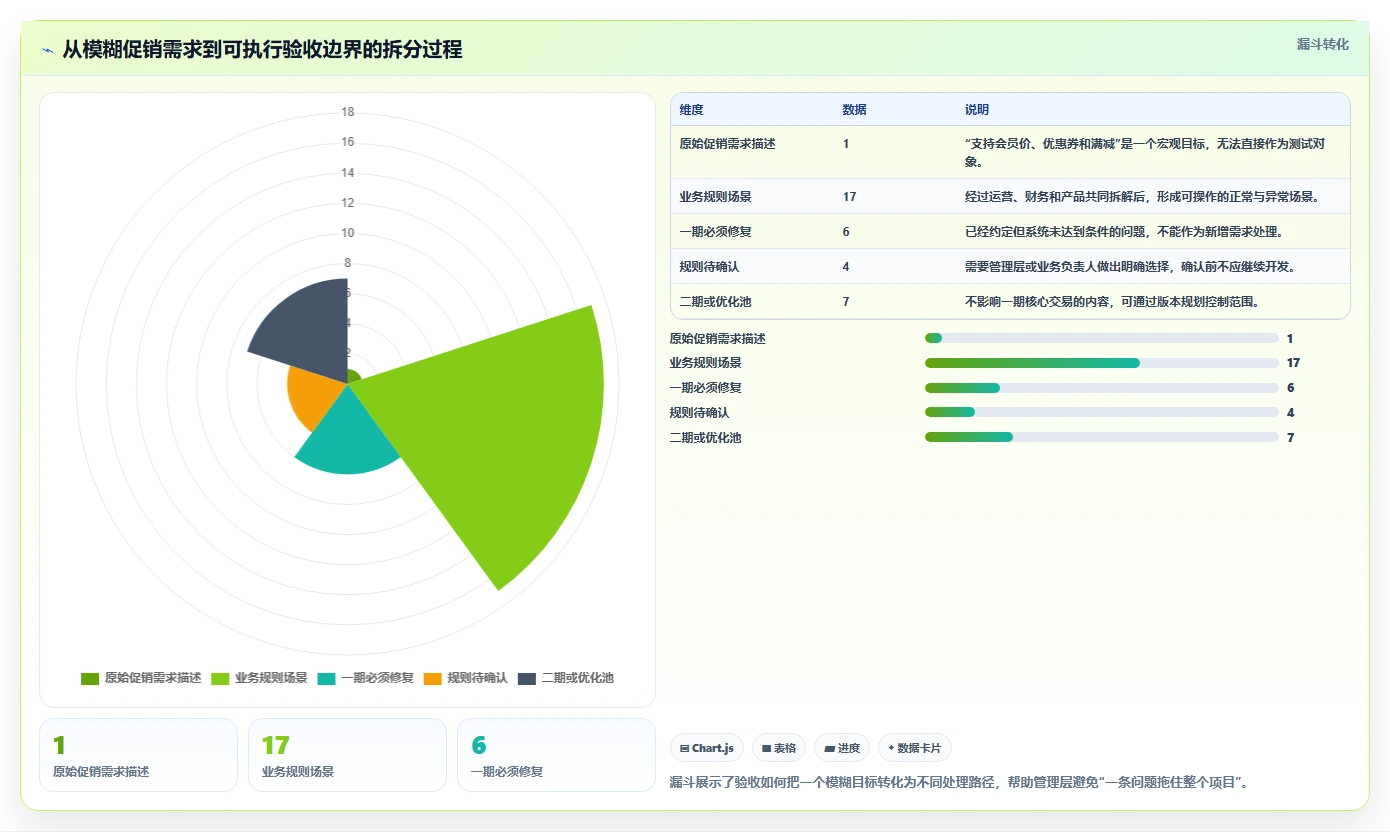Image resolution: width=1390 pixels, height=832 pixels.
Task: Click description starting 已经约定但系统未达到
Action: pos(1124,232)
